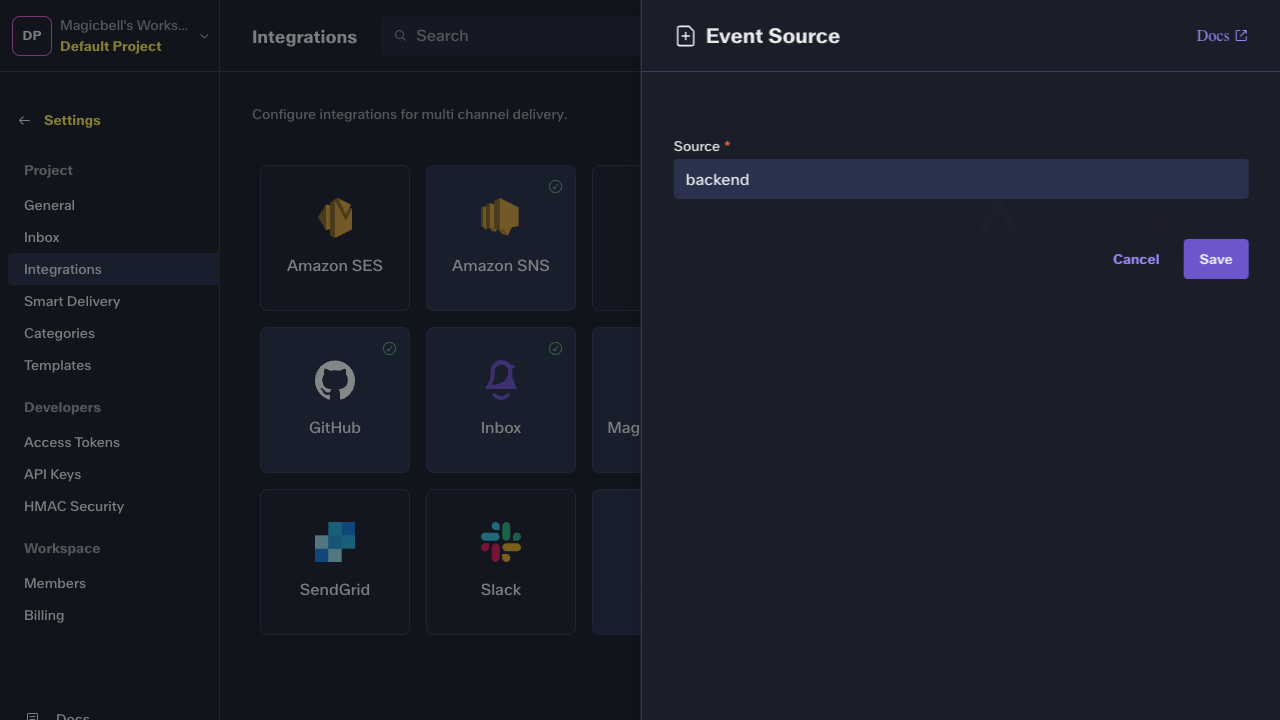This screenshot has width=1280, height=720.
Task: Click GitHub card enabled checkmark
Action: pos(389,349)
